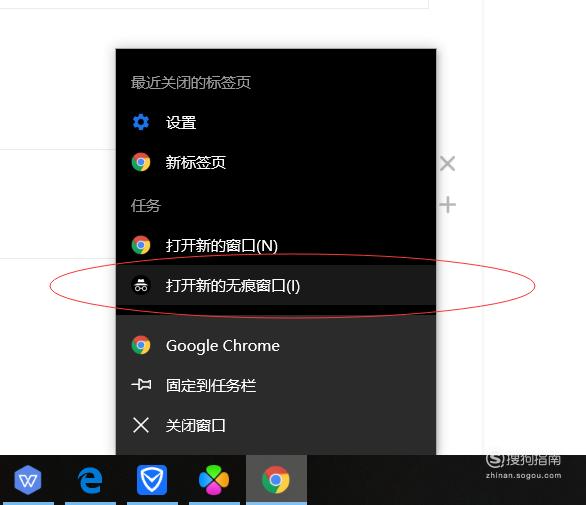
Task: Click the incognito hat-and-glasses icon
Action: 141,285
